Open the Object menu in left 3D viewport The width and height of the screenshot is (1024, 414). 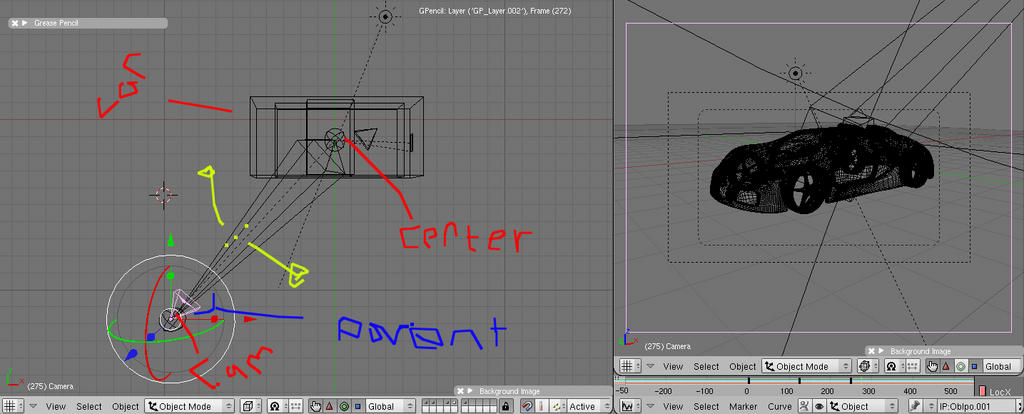click(125, 406)
